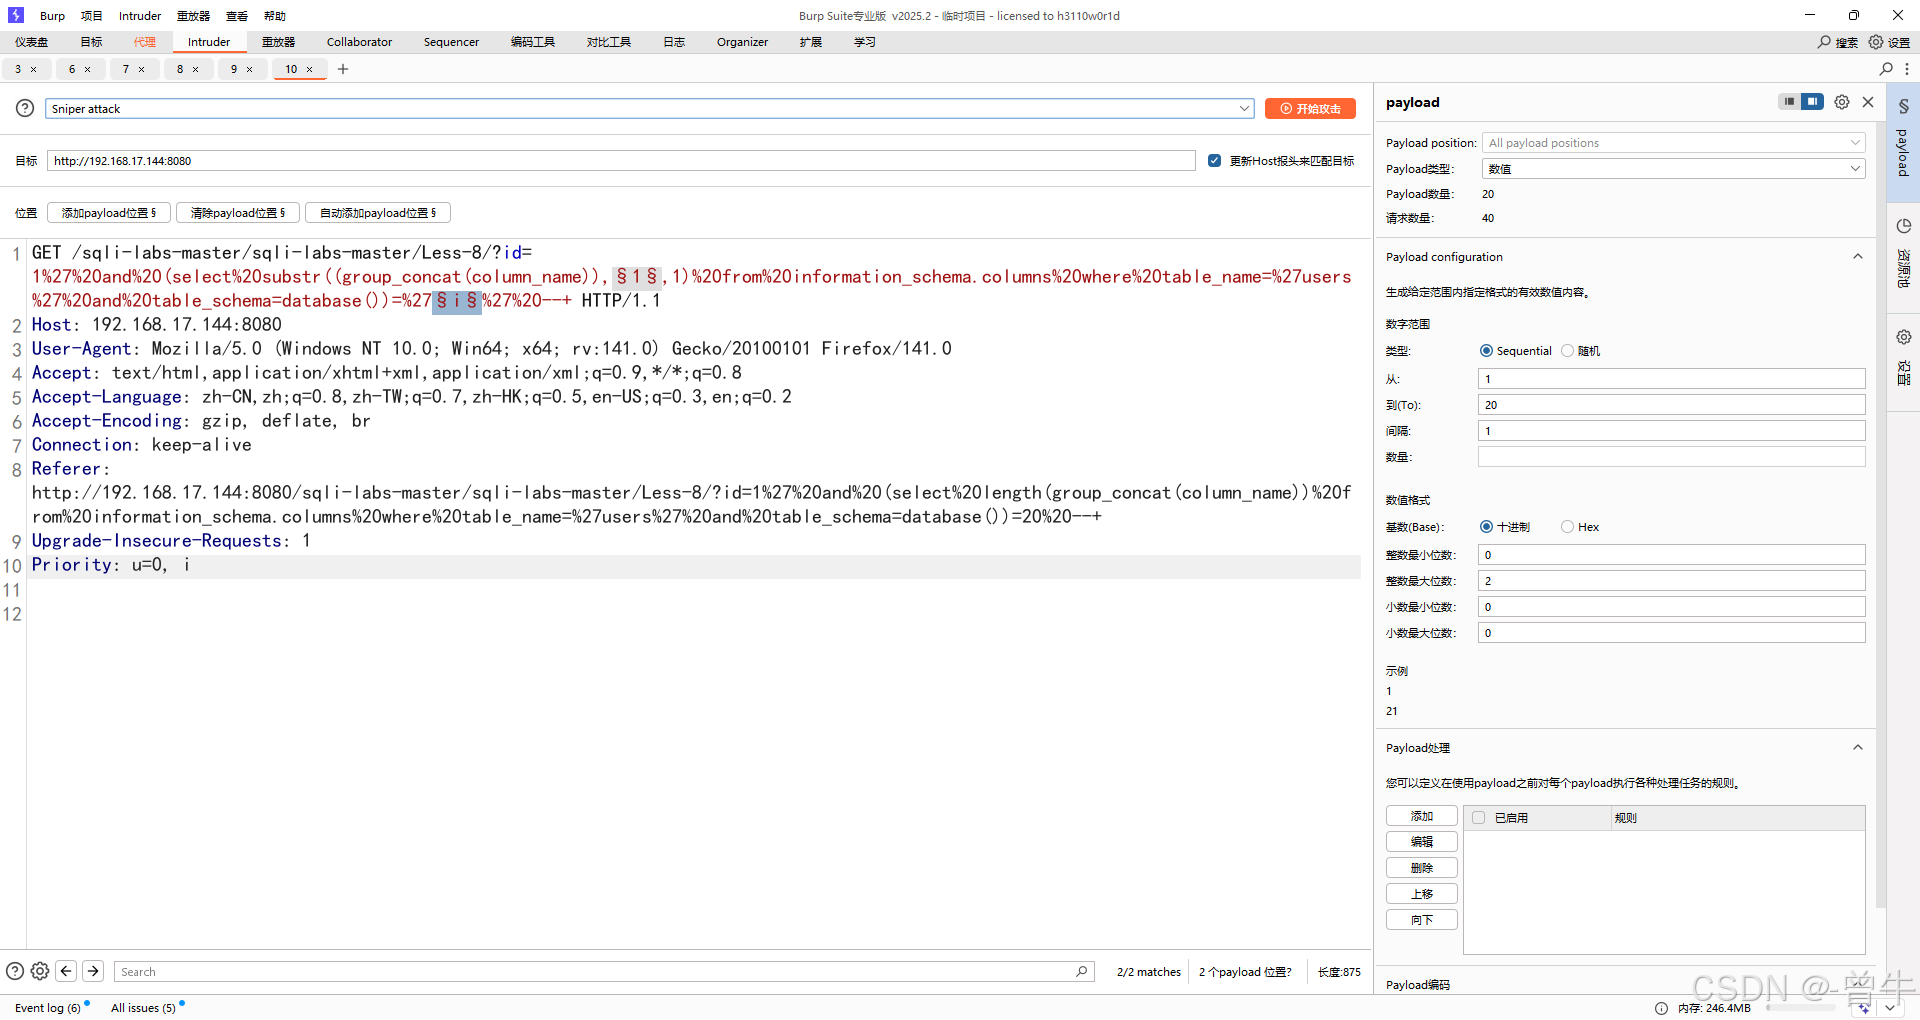Viewport: 1920px width, 1020px height.
Task: Close Intruder tab 8
Action: [196, 69]
